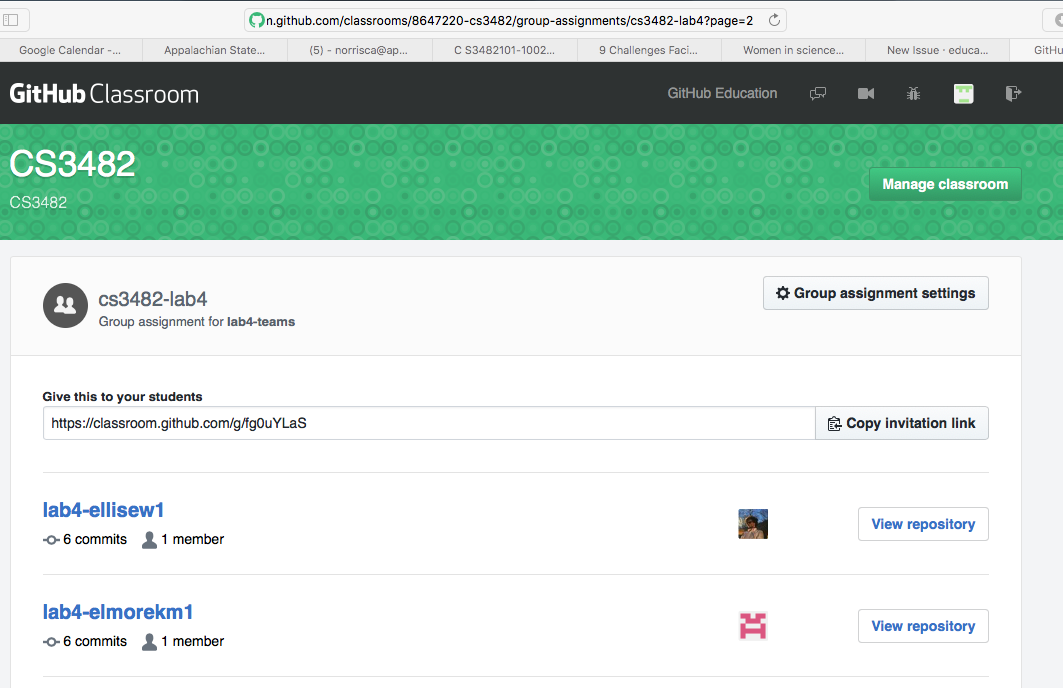
Task: Sign out using the door exit icon
Action: (x=1013, y=93)
